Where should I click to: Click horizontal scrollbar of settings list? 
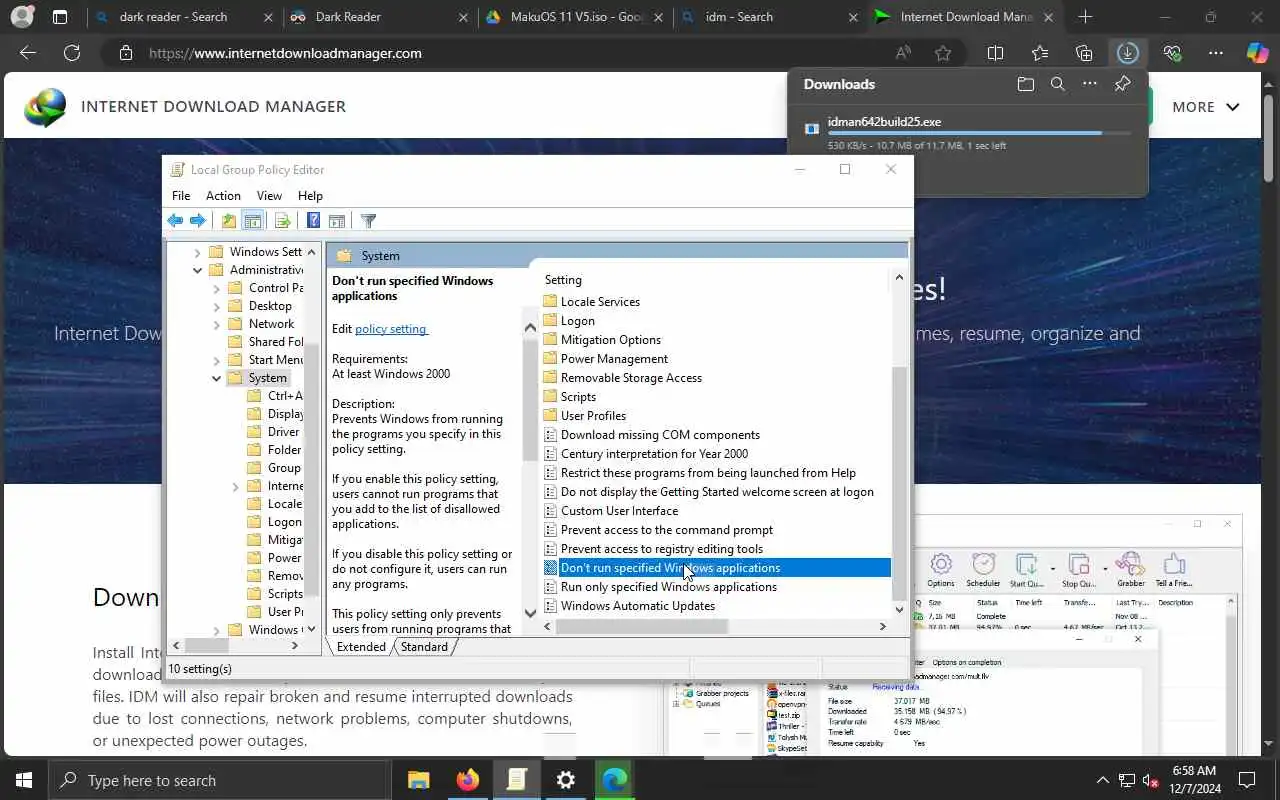click(x=642, y=626)
